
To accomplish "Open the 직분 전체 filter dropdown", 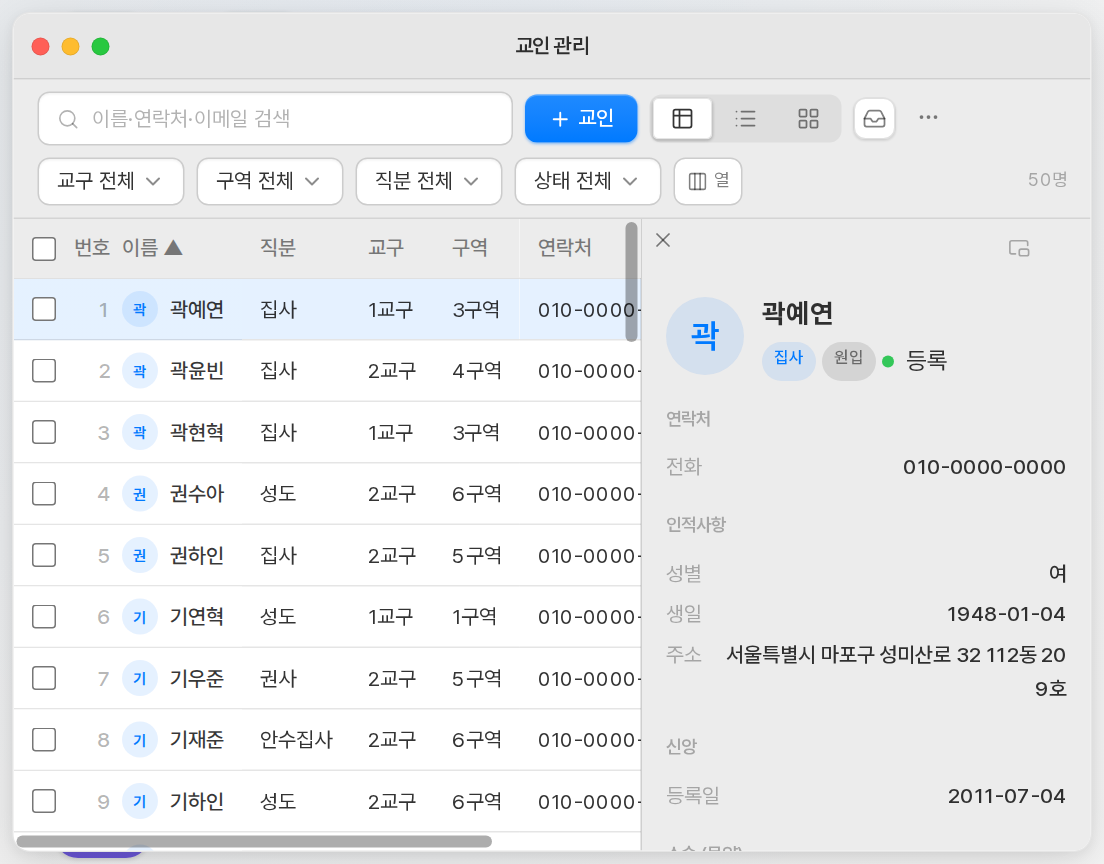I will point(429,182).
